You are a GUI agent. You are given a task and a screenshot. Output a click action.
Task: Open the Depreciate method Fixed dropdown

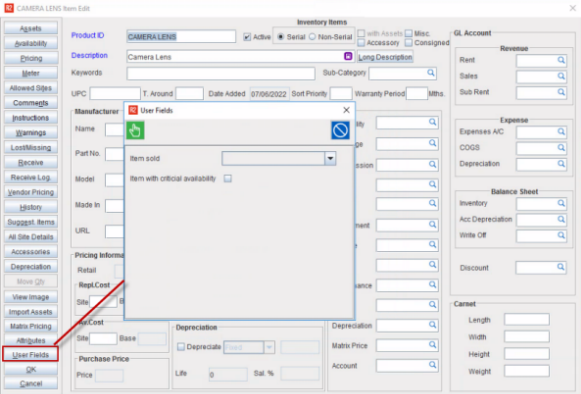(269, 347)
